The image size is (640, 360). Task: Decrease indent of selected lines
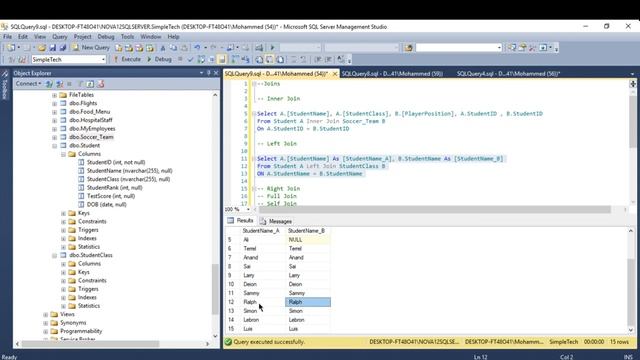318,60
